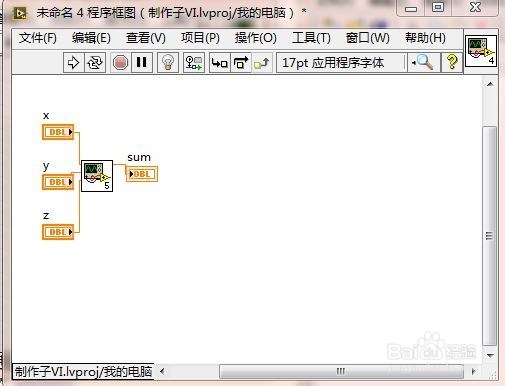Open the 帮助(H) menu

click(425, 38)
